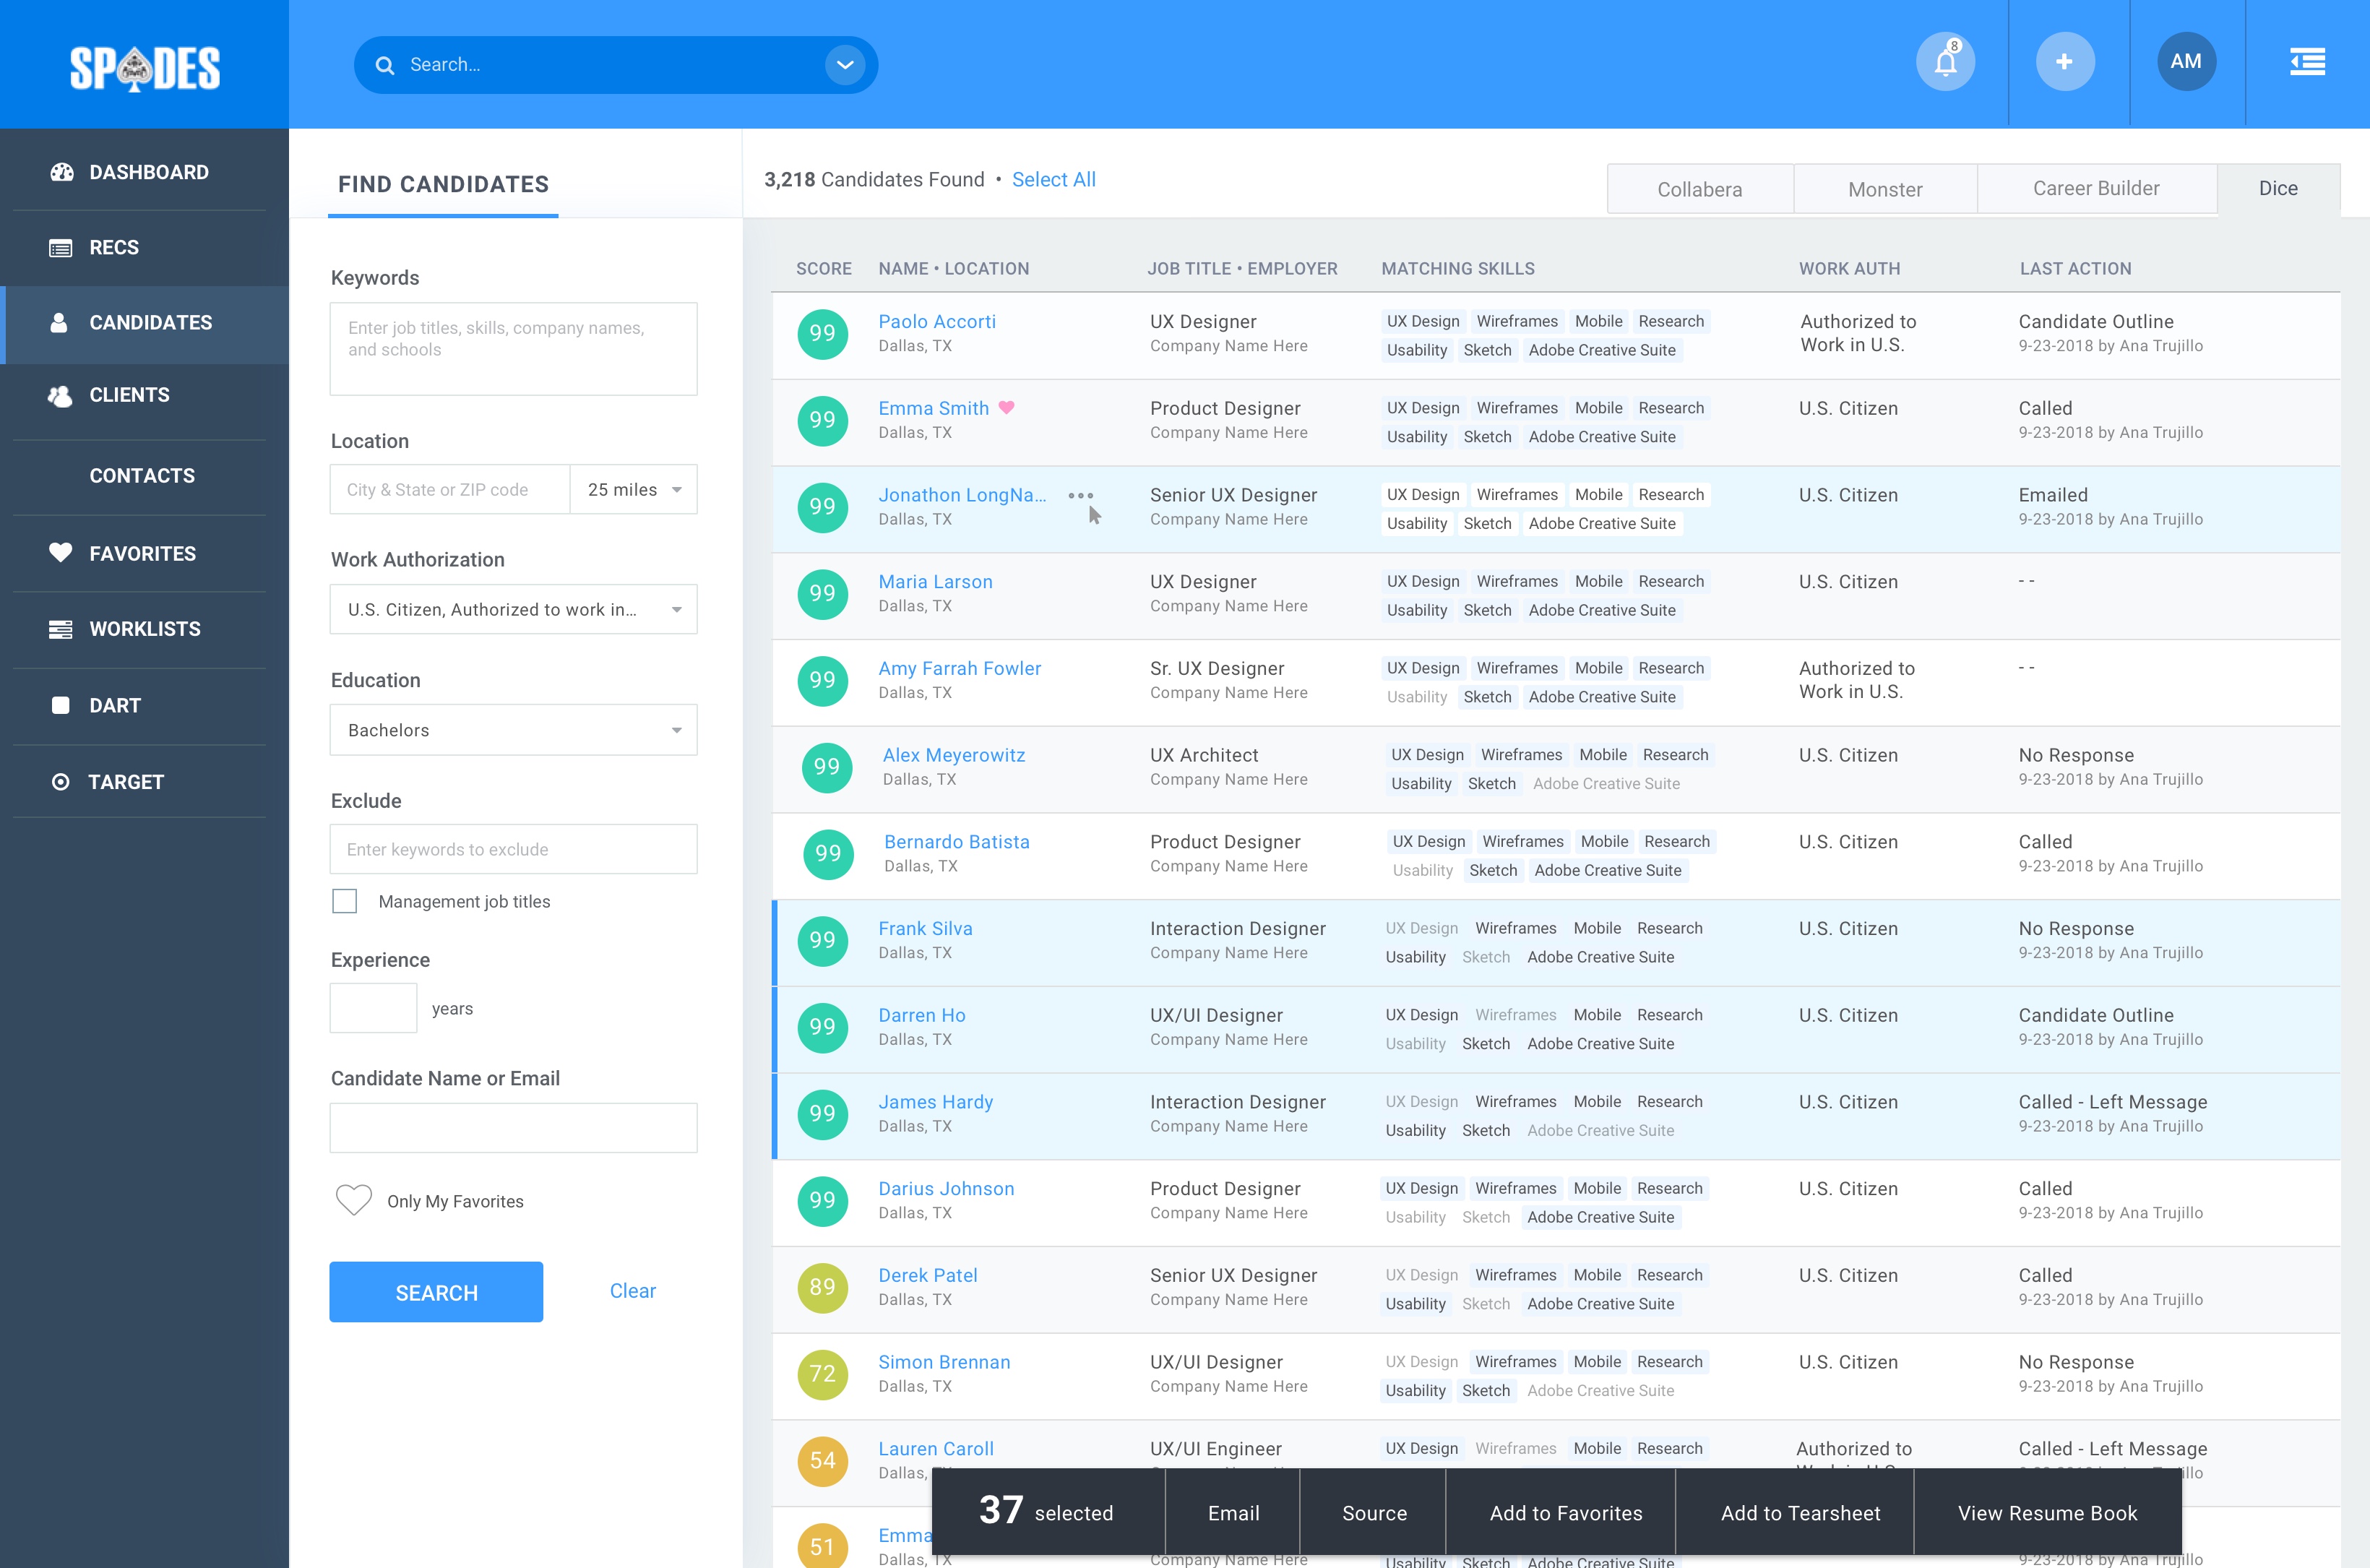Toggle Only My Favorites filter
The image size is (2370, 1568).
pos(353,1200)
